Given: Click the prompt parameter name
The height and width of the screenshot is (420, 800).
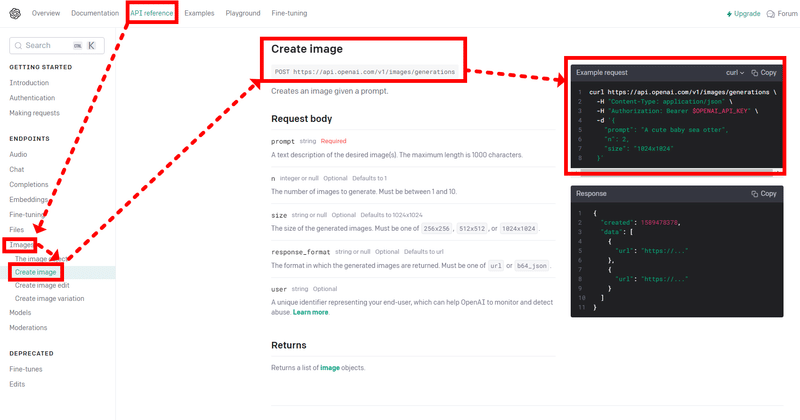Looking at the screenshot, I should [x=283, y=141].
